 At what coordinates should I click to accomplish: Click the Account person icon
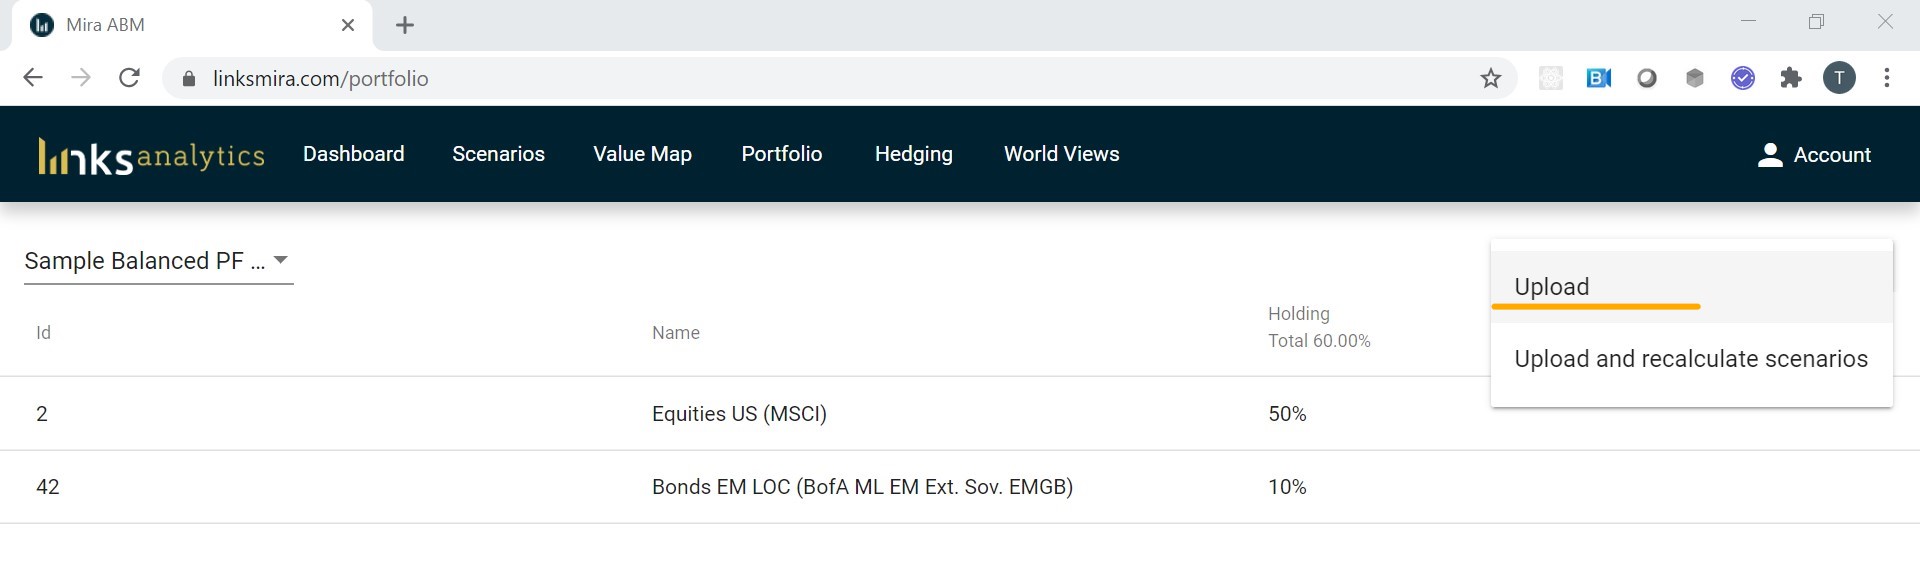1770,154
